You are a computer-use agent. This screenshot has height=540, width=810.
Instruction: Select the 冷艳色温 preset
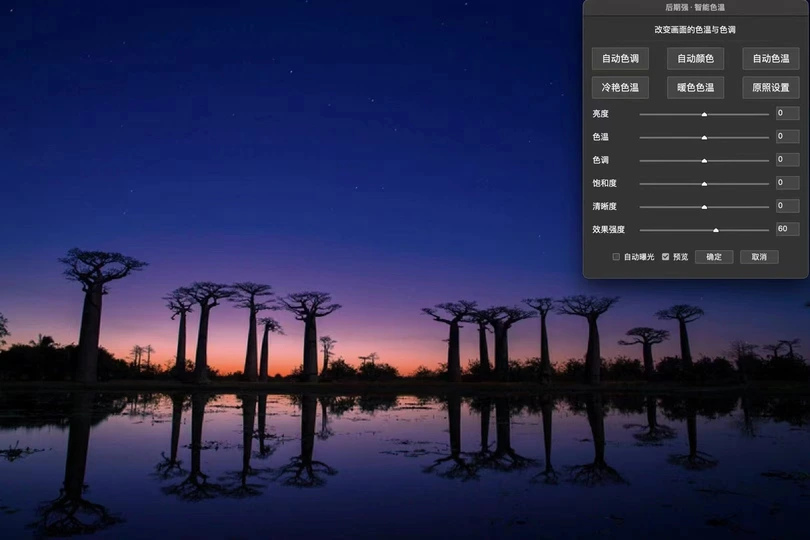click(x=620, y=87)
